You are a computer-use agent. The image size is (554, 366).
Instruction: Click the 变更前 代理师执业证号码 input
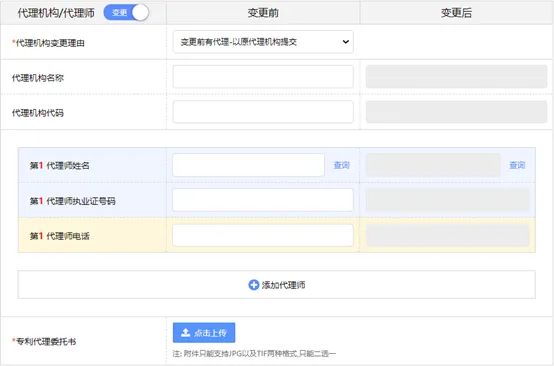263,200
